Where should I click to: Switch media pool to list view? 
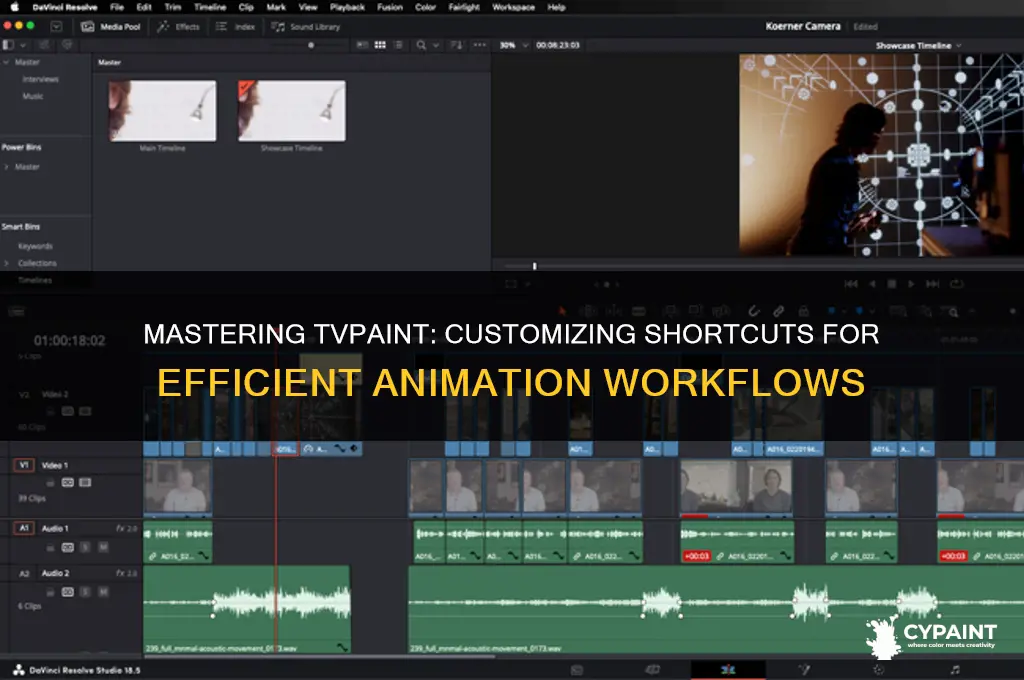pyautogui.click(x=398, y=45)
